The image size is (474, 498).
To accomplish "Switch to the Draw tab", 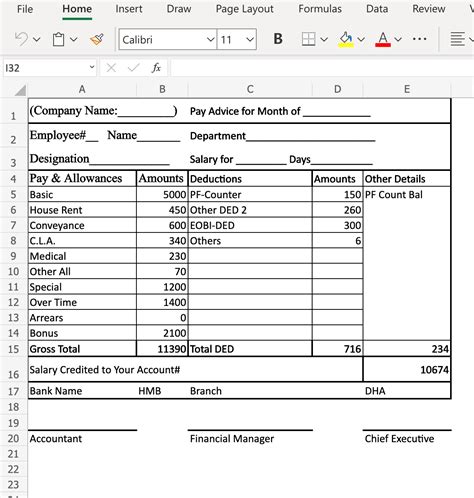I will pos(179,9).
